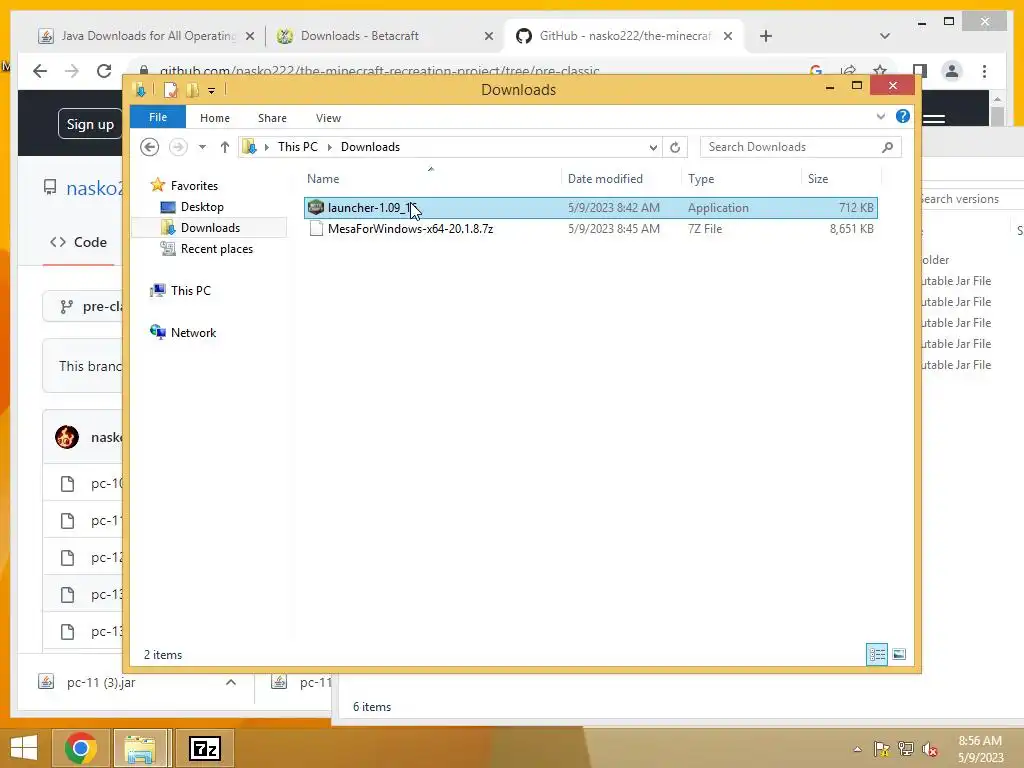This screenshot has width=1024, height=768.
Task: Click the Explorer Back navigation arrow
Action: tap(150, 147)
